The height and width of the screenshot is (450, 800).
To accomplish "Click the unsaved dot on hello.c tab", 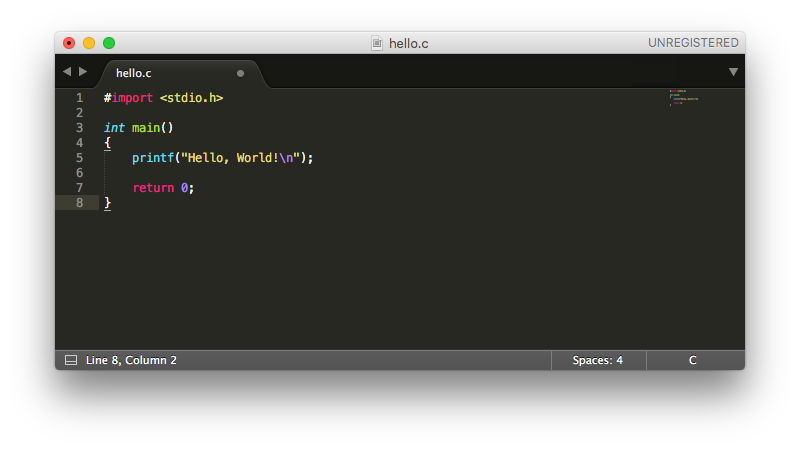I will coord(240,73).
